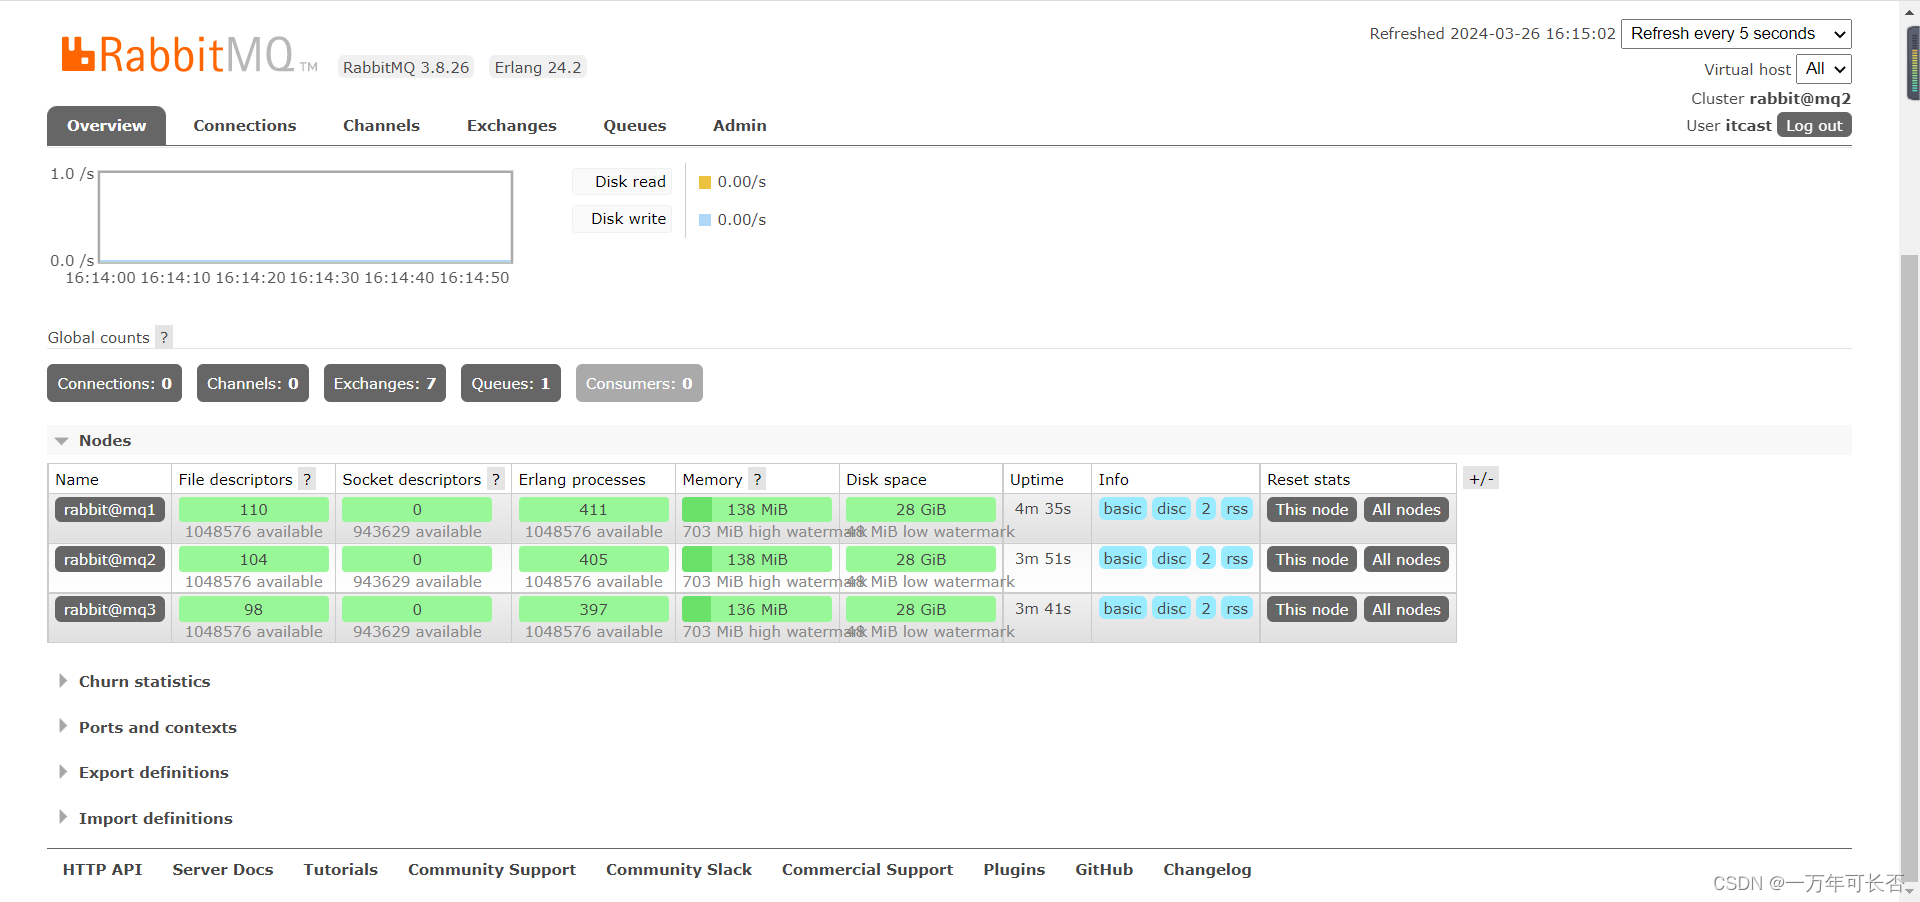Viewport: 1920px width, 902px height.
Task: Open the HTTP API footer link
Action: [102, 869]
